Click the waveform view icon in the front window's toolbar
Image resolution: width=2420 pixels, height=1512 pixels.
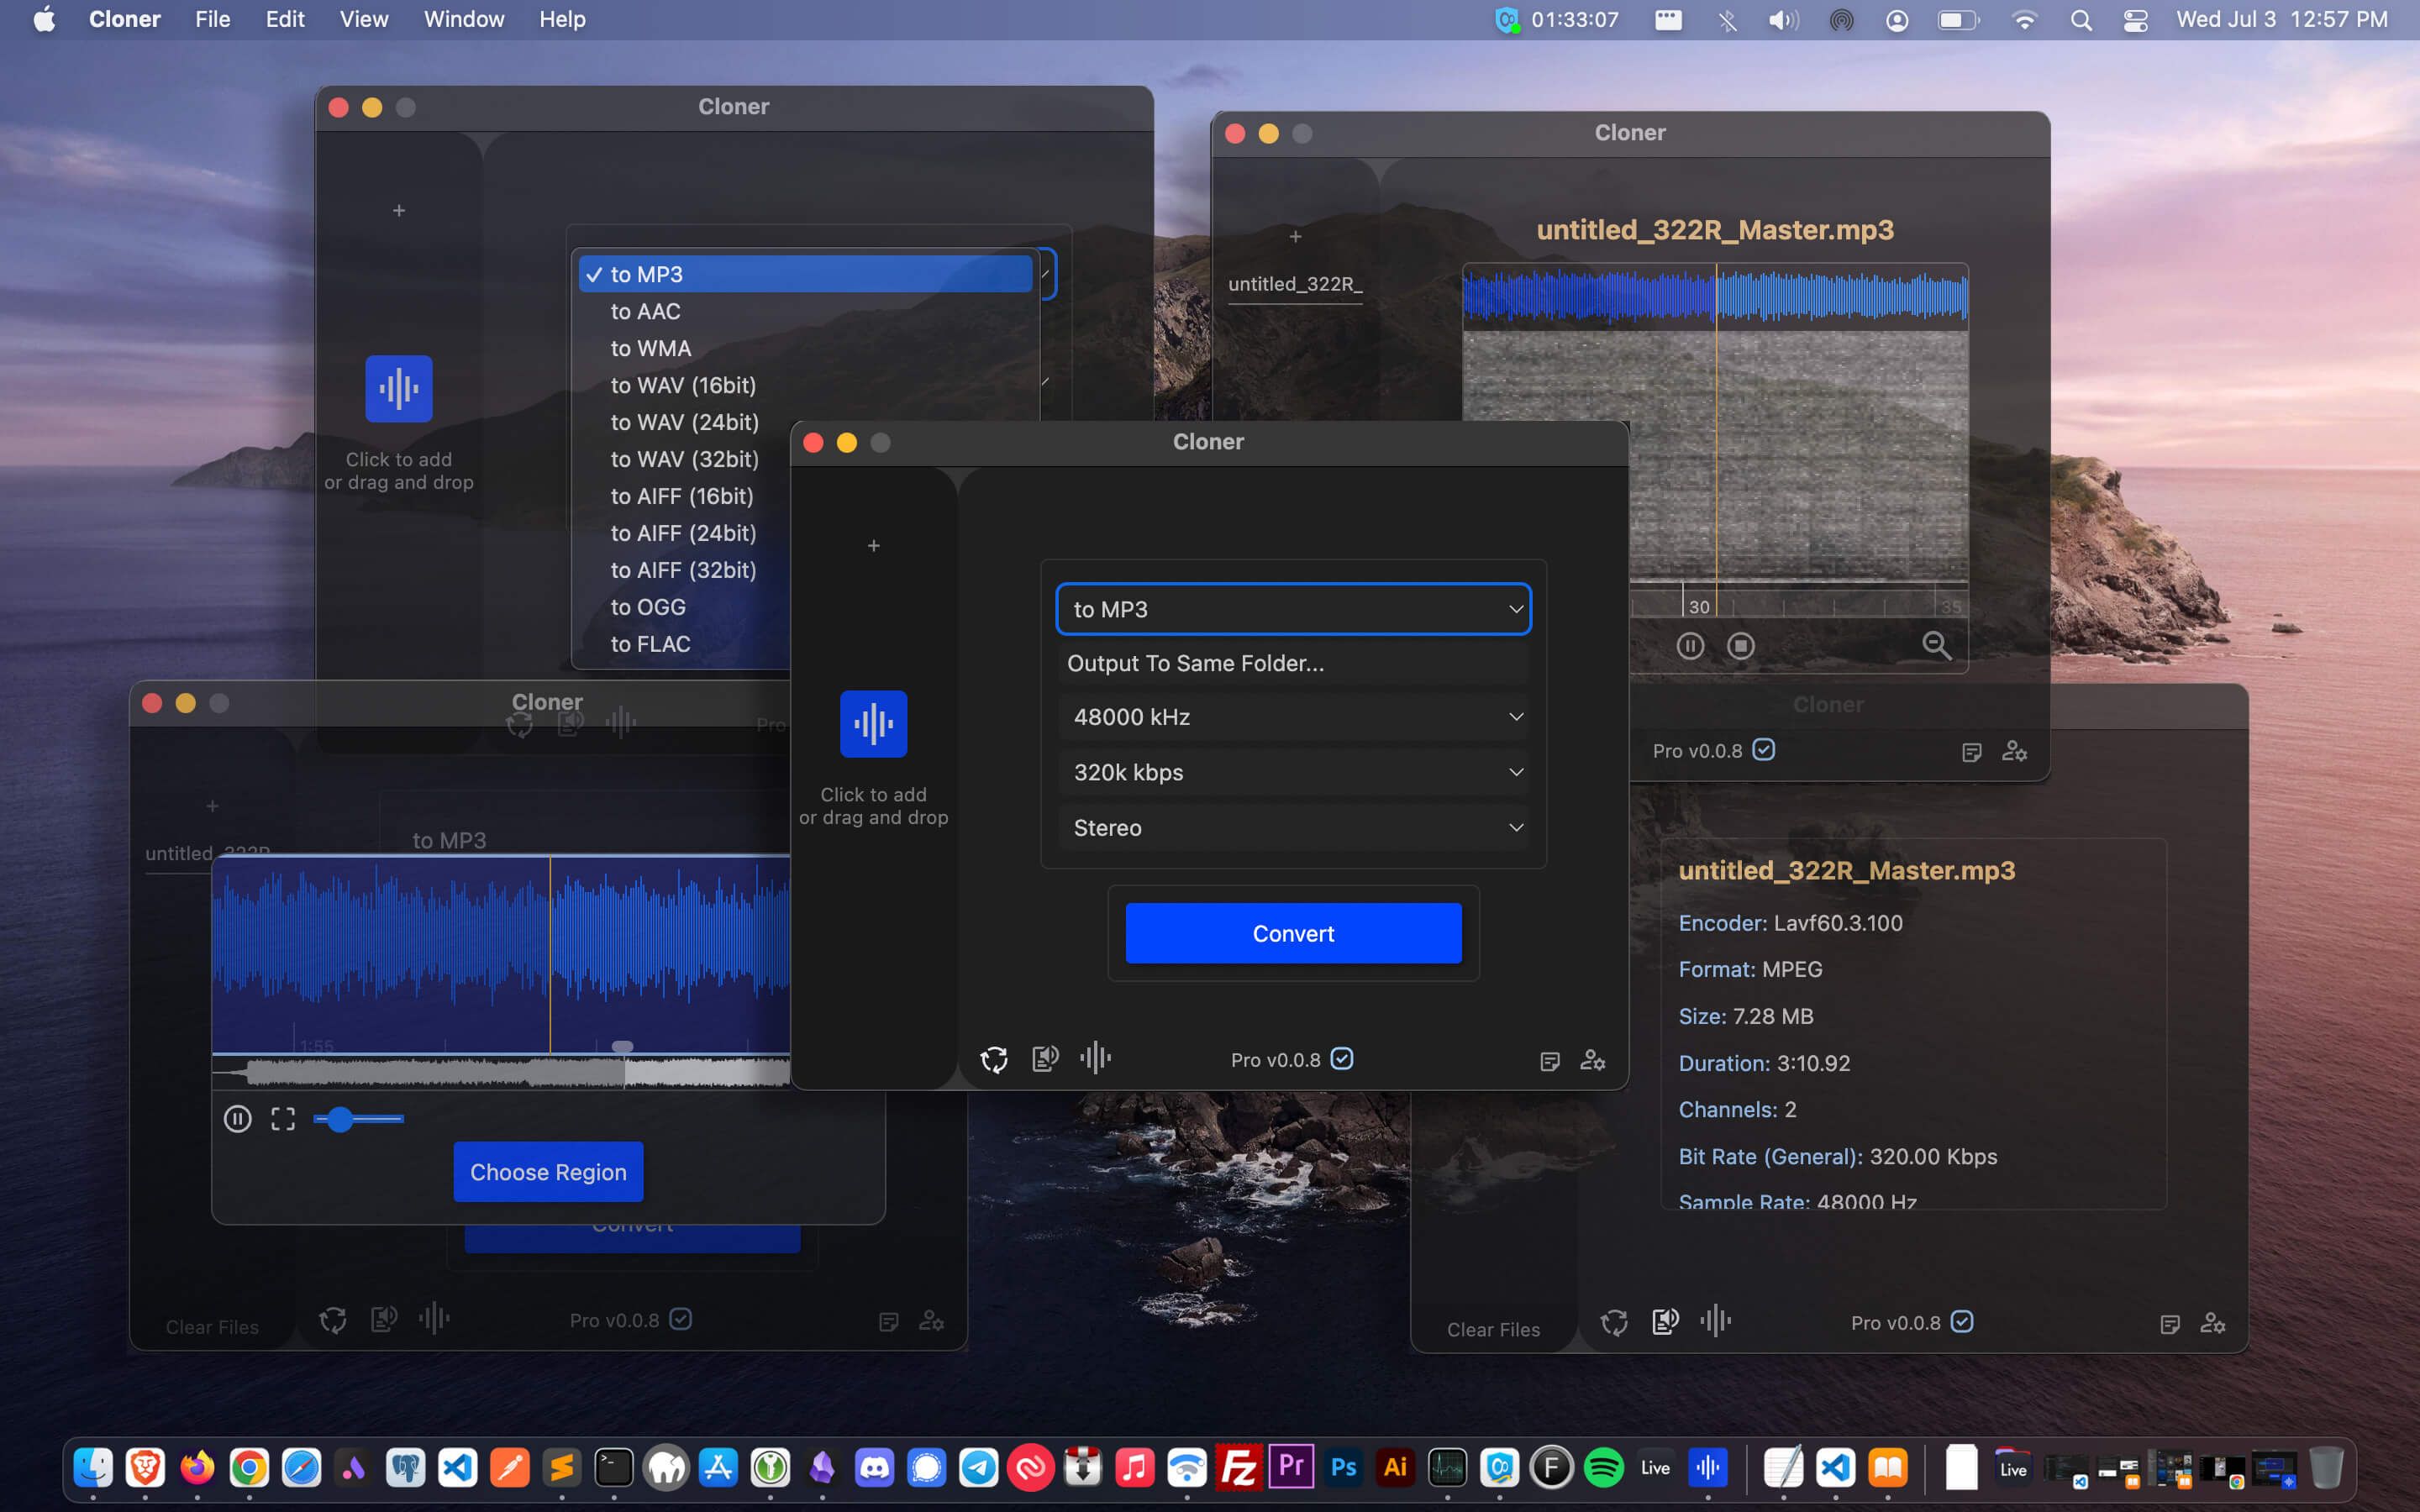[1096, 1058]
